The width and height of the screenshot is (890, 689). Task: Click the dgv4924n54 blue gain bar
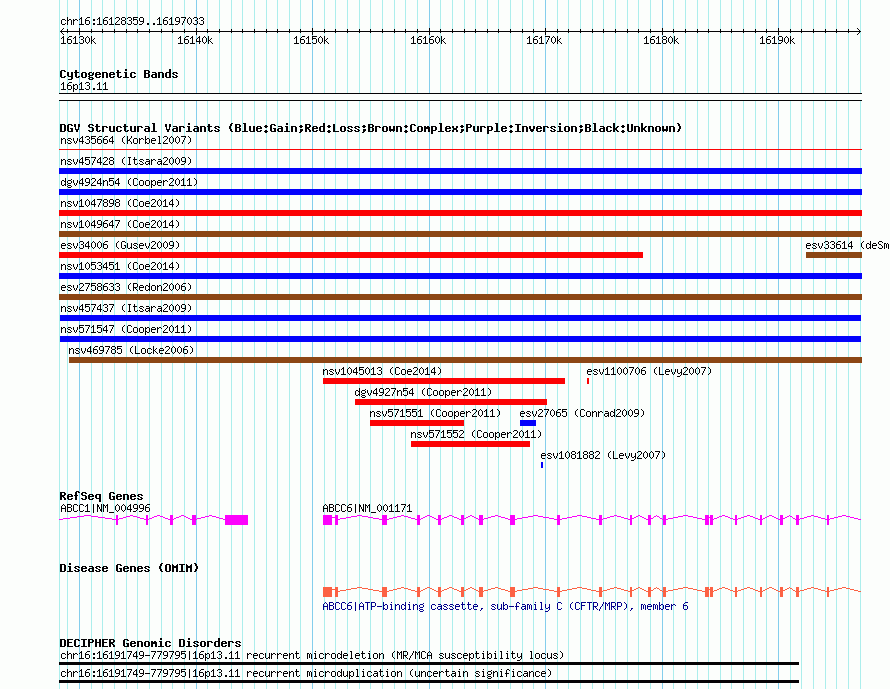tap(460, 192)
